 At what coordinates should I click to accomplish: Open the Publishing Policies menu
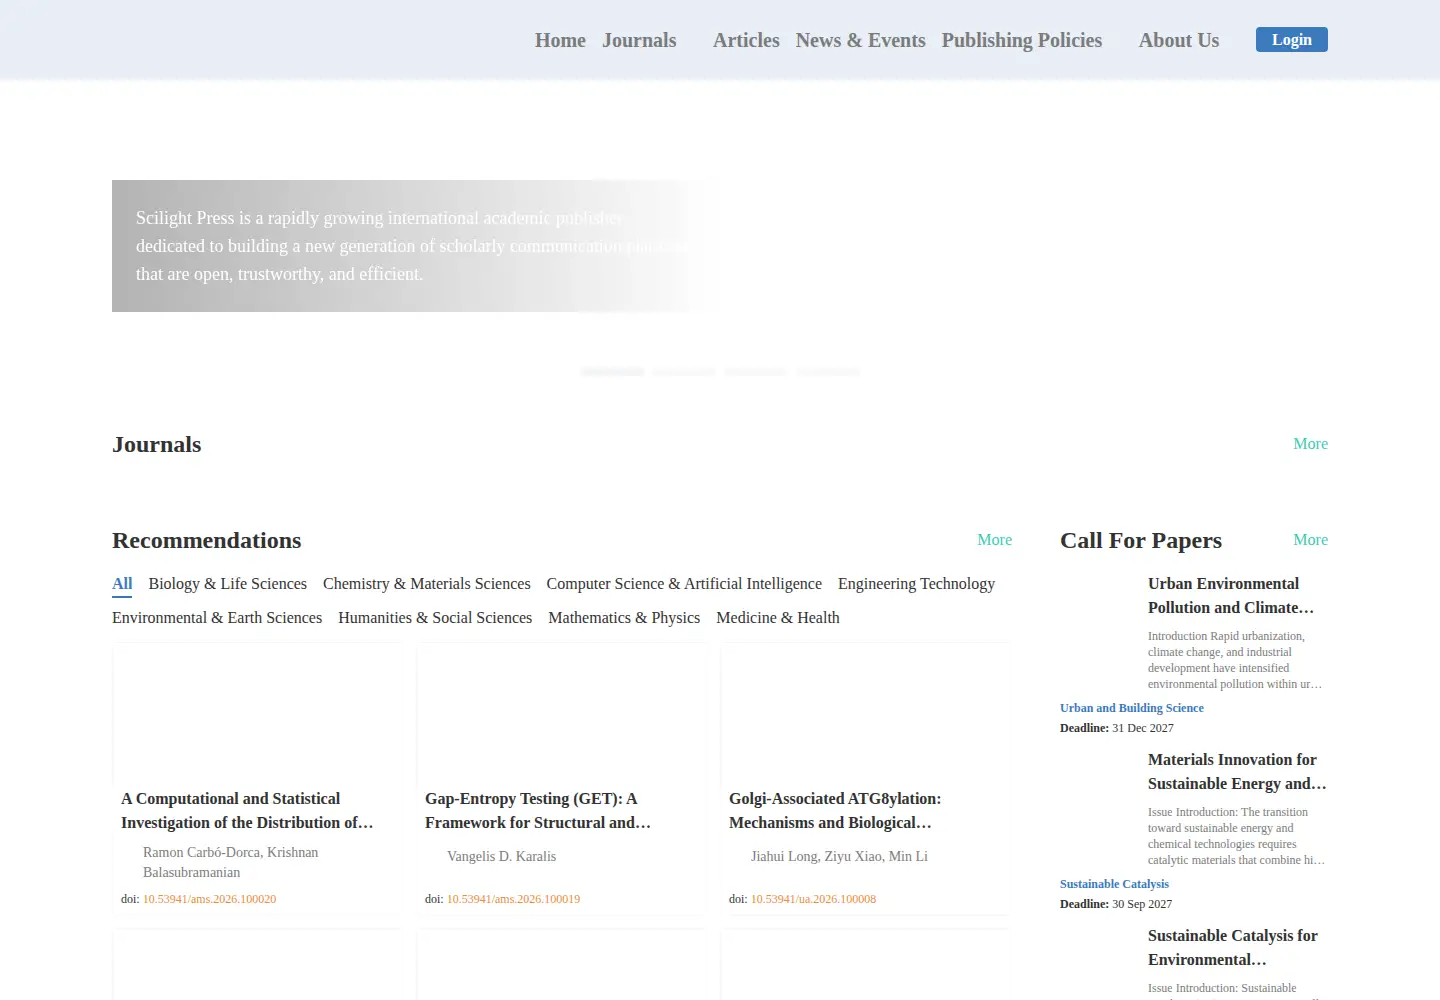[x=1022, y=40]
